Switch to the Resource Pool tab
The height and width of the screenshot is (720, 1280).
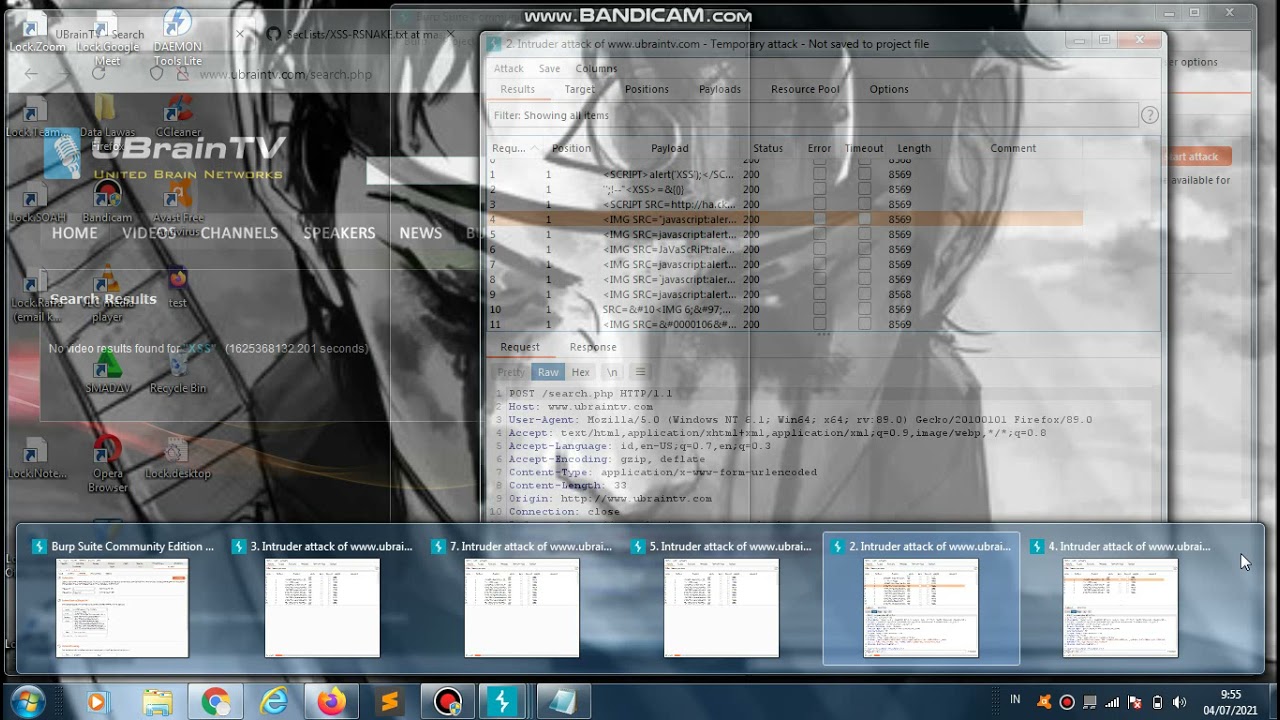point(805,89)
